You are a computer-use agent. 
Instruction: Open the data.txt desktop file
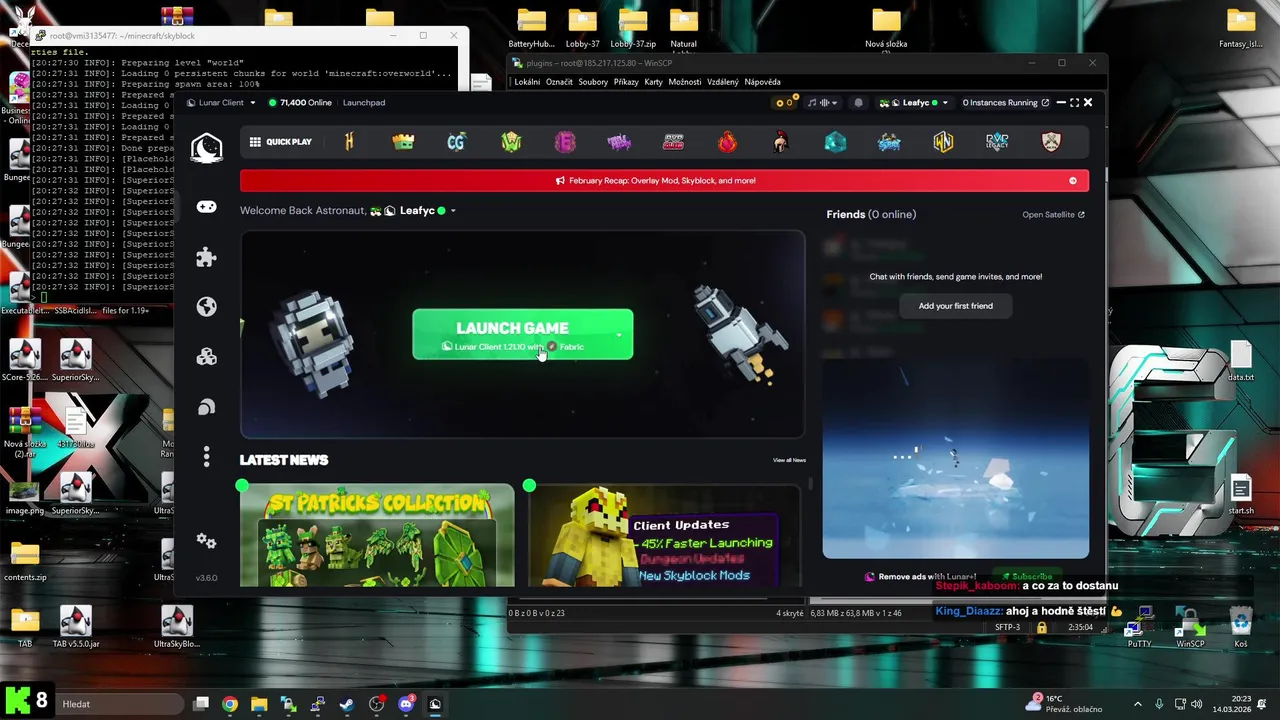1241,362
